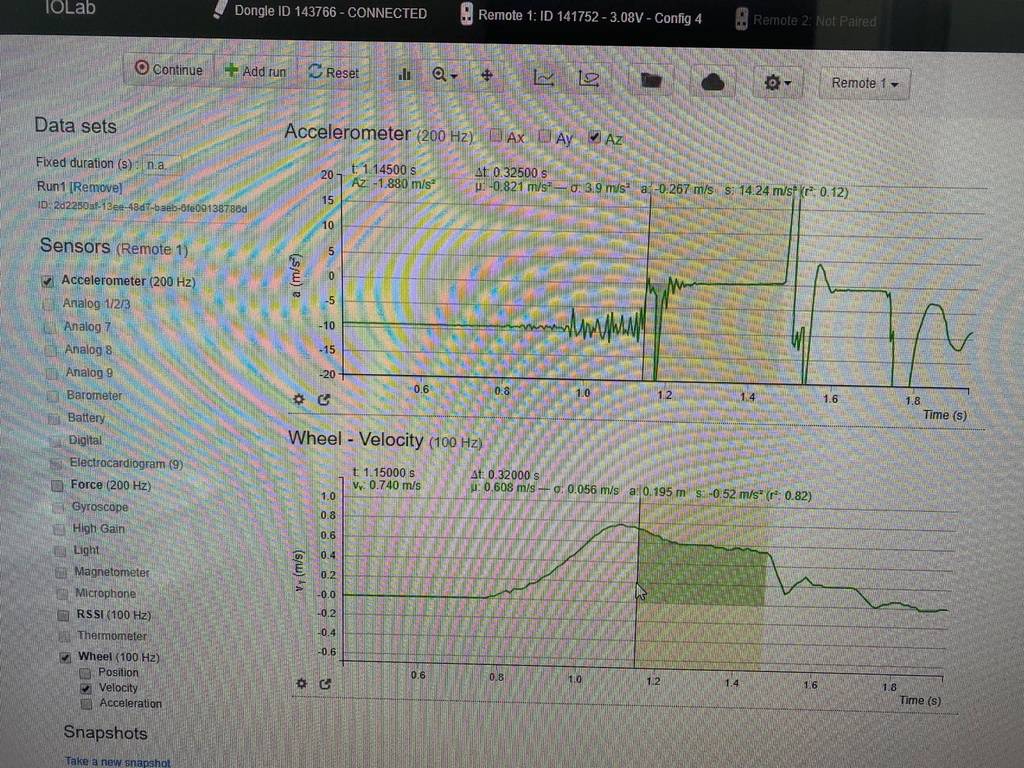
Task: Uncheck the wheel Velocity checkbox
Action: (x=86, y=688)
